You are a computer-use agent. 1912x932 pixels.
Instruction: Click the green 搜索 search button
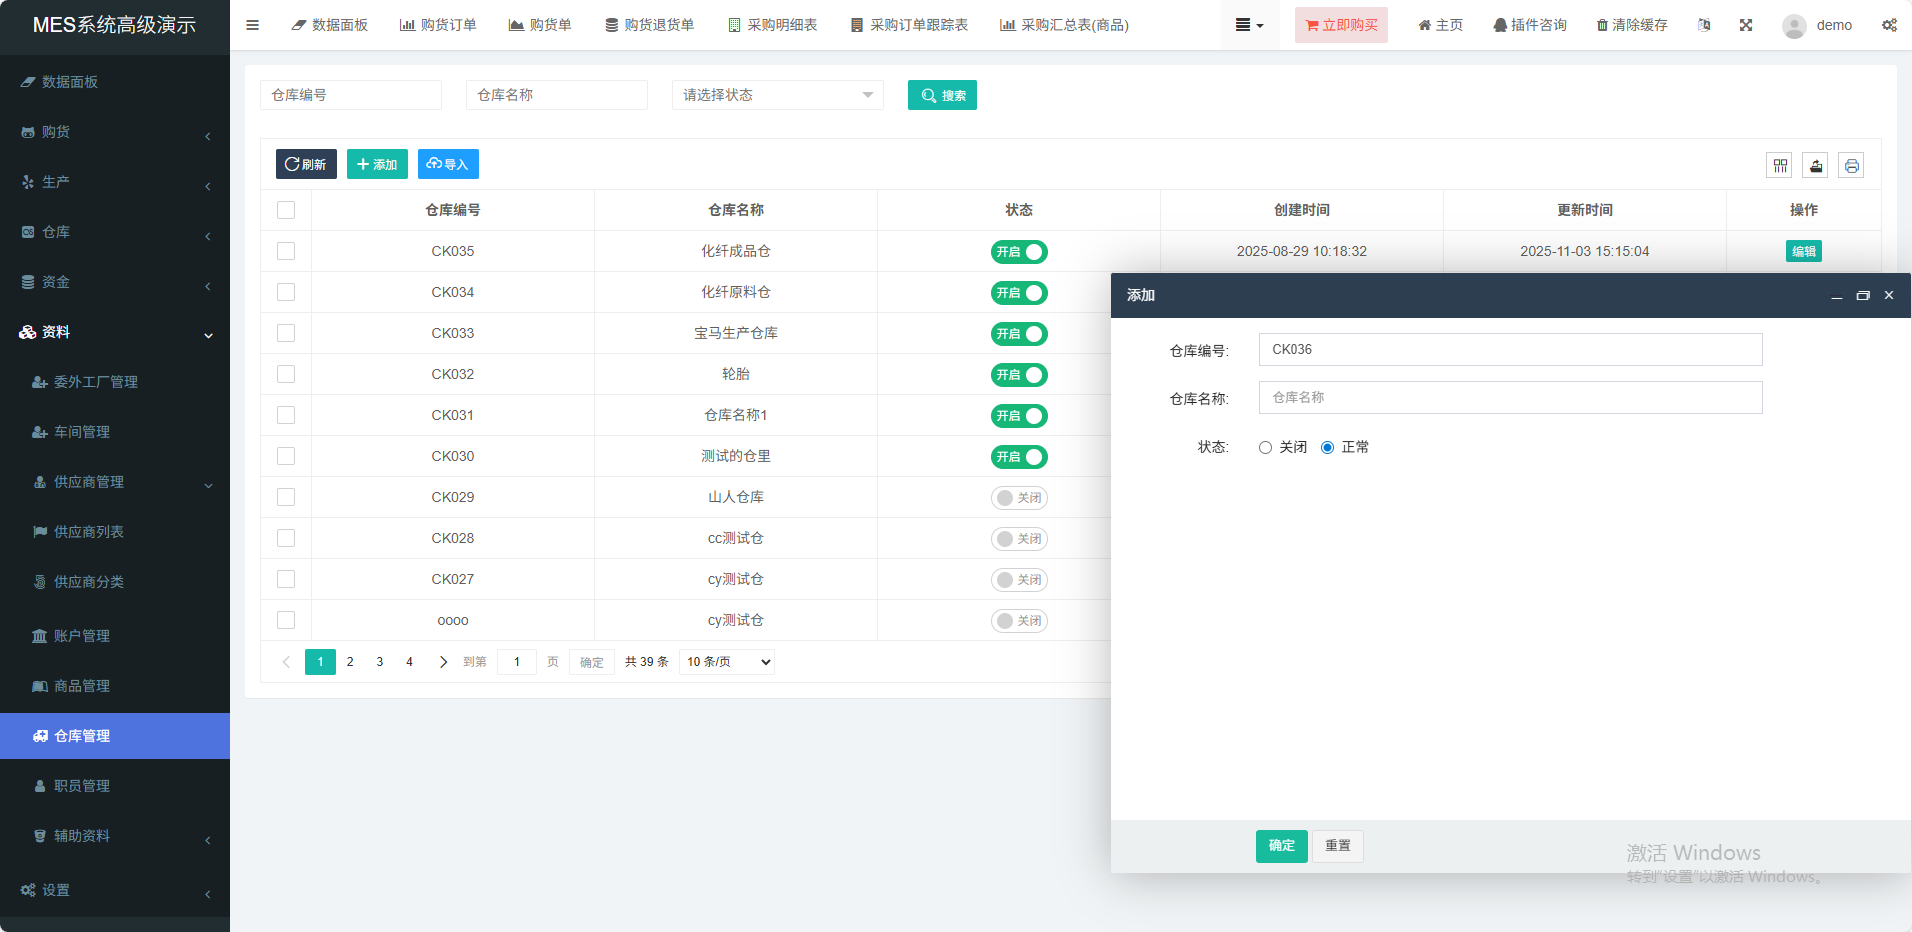tap(942, 95)
